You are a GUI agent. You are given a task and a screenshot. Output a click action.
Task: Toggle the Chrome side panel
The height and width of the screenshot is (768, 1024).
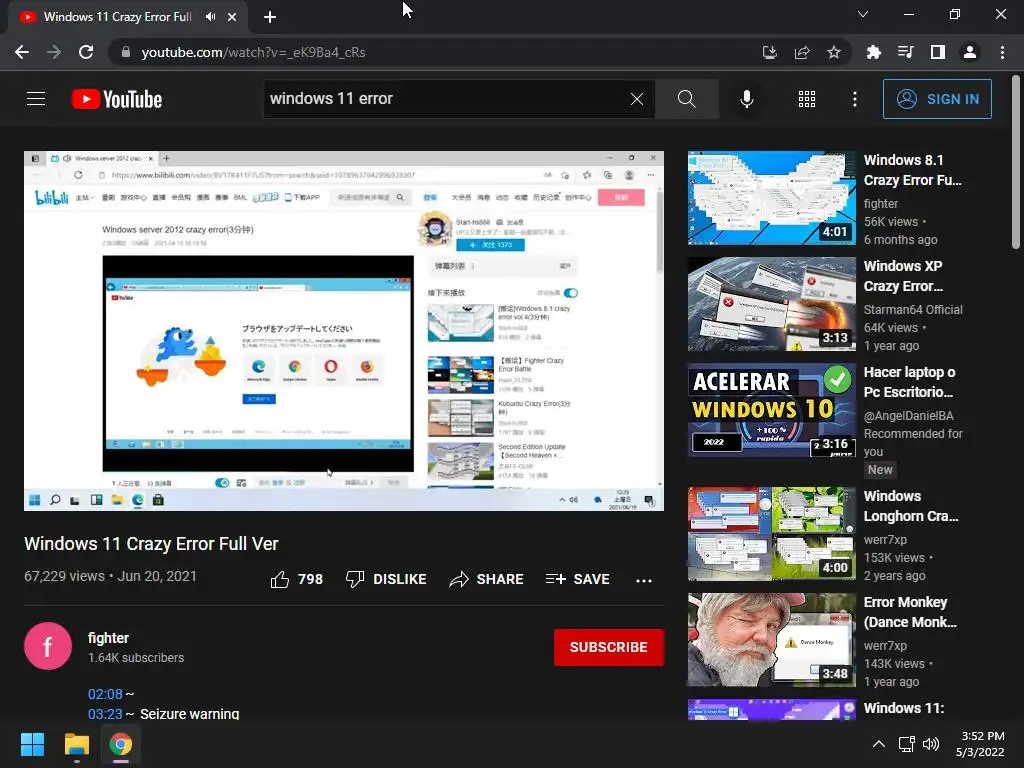[x=938, y=52]
